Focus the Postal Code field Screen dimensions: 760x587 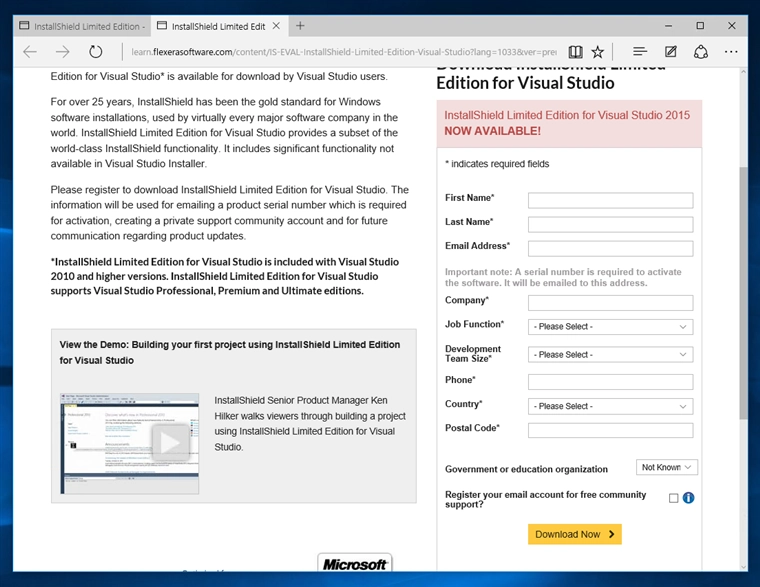610,430
